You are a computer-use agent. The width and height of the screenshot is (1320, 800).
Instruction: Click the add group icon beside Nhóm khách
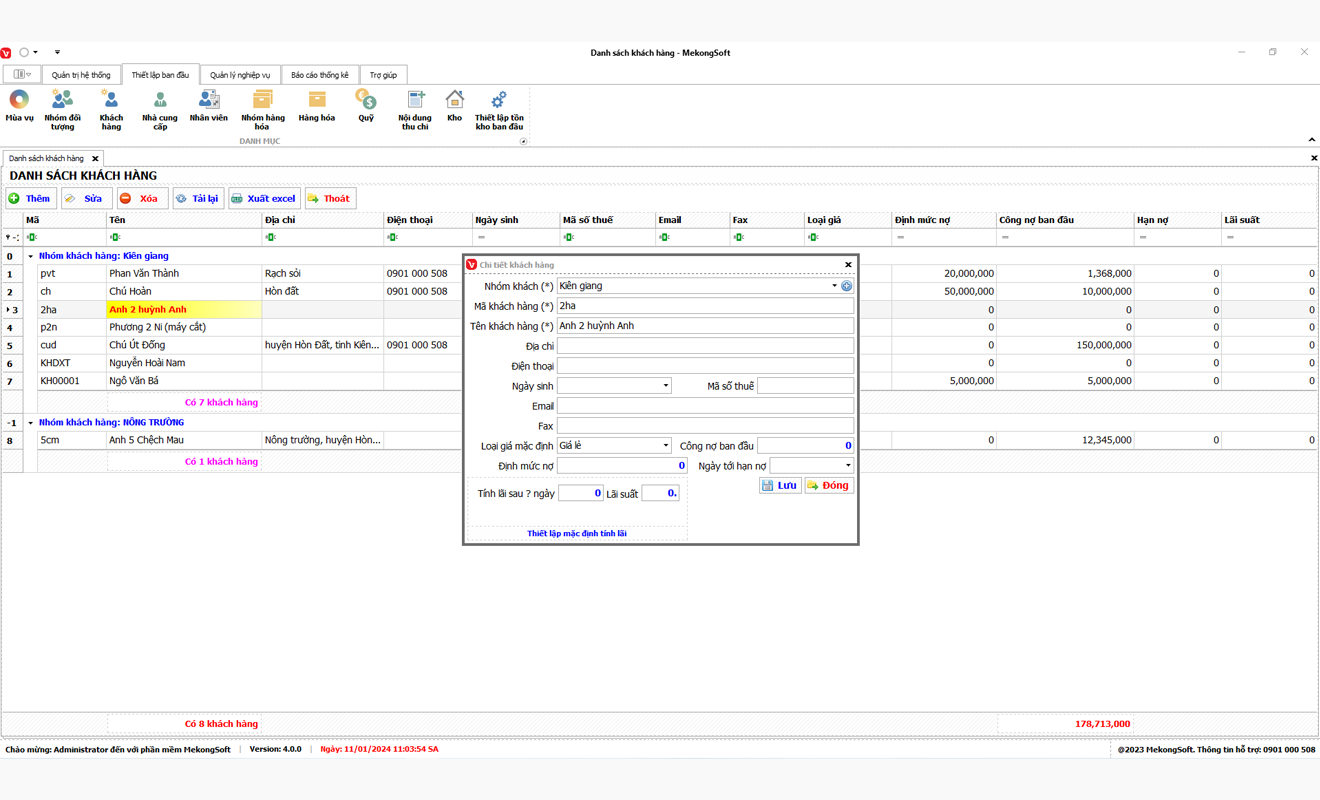pyautogui.click(x=847, y=286)
